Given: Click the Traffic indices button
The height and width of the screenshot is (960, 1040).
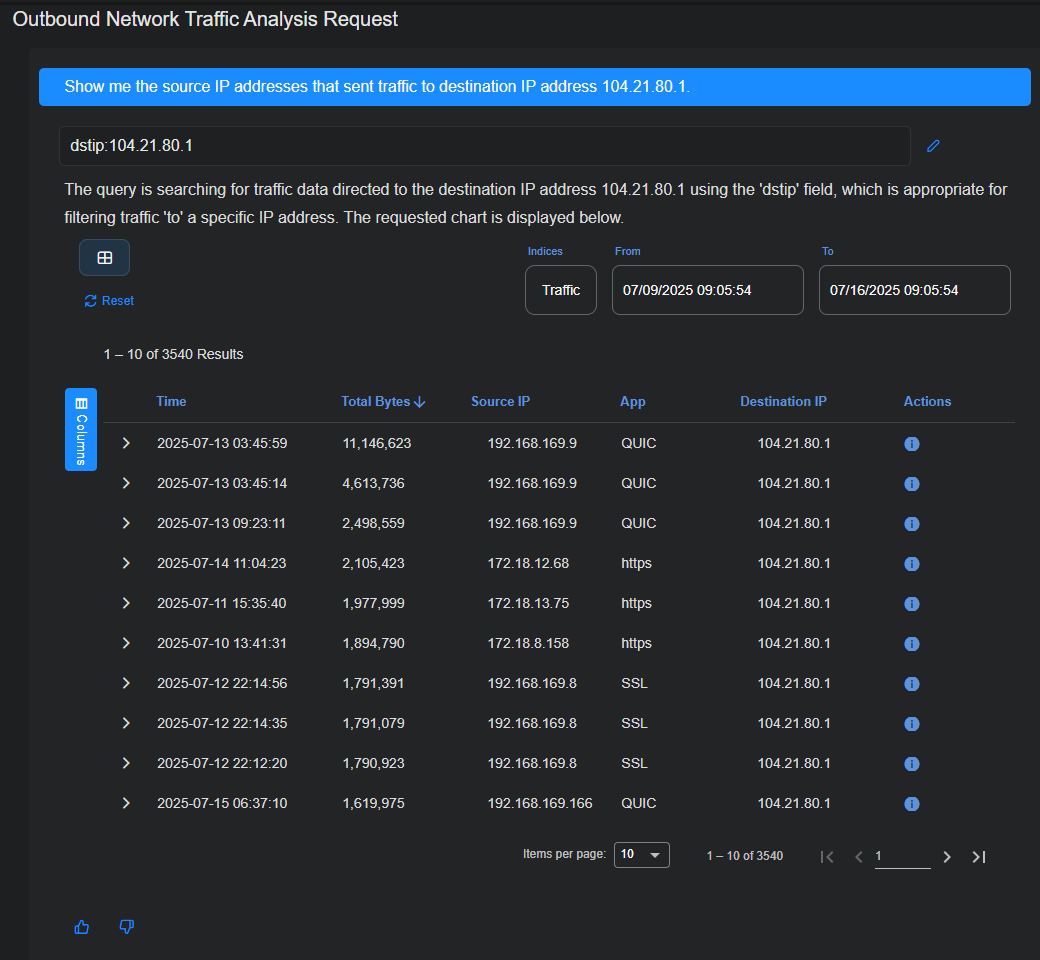Looking at the screenshot, I should pyautogui.click(x=560, y=290).
